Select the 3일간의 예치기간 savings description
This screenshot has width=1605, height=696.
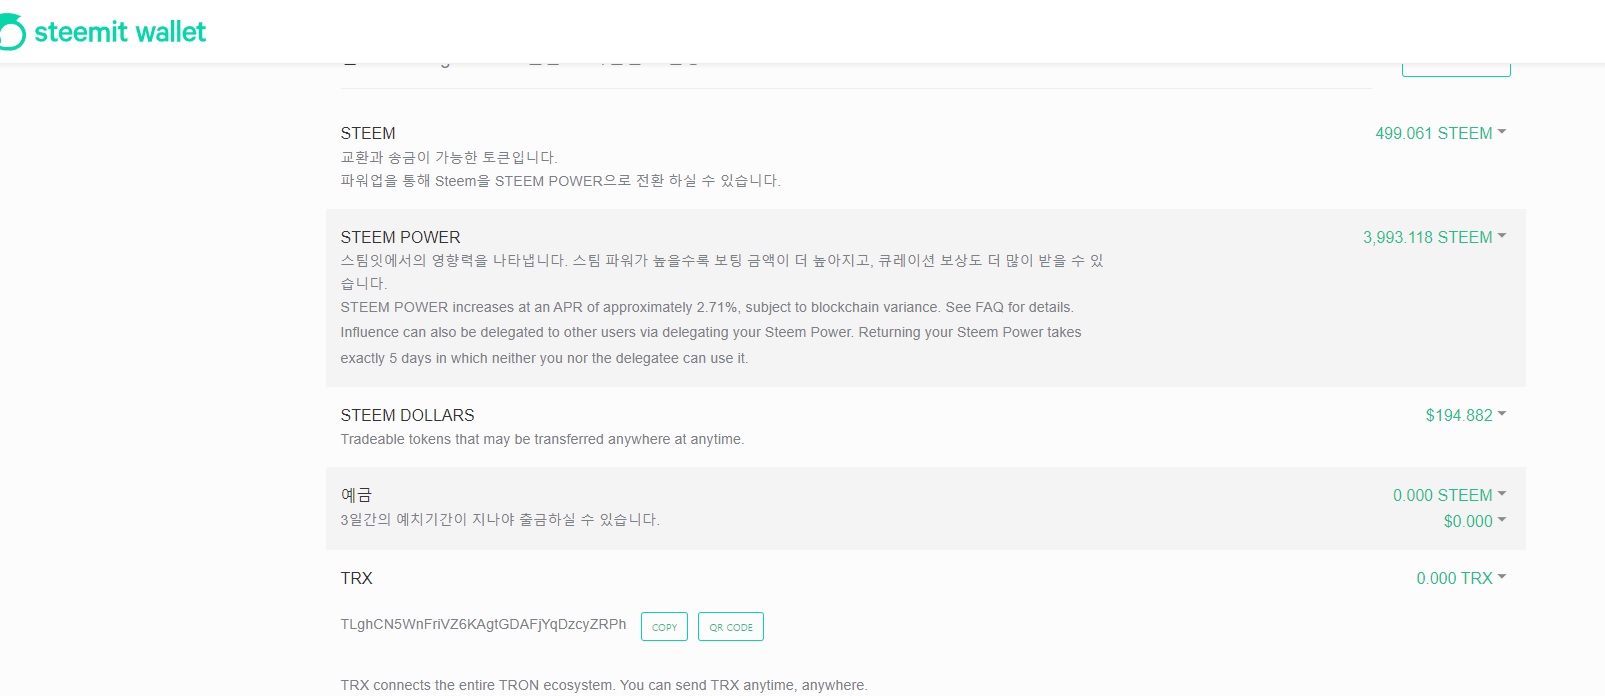coord(500,519)
